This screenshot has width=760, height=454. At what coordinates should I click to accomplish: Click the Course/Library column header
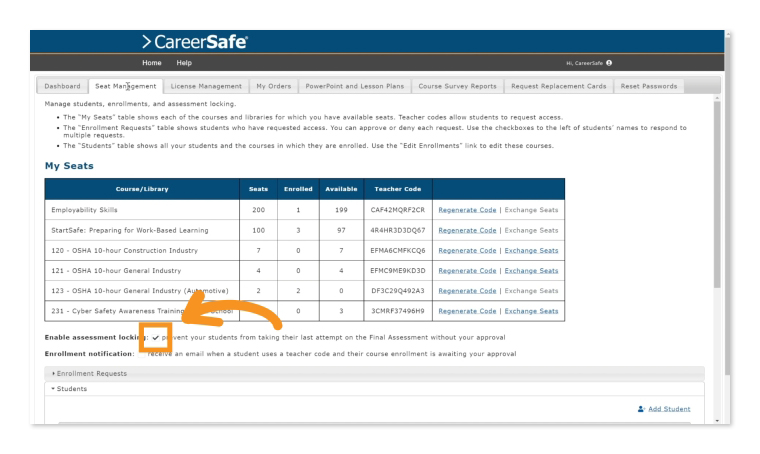(x=142, y=189)
